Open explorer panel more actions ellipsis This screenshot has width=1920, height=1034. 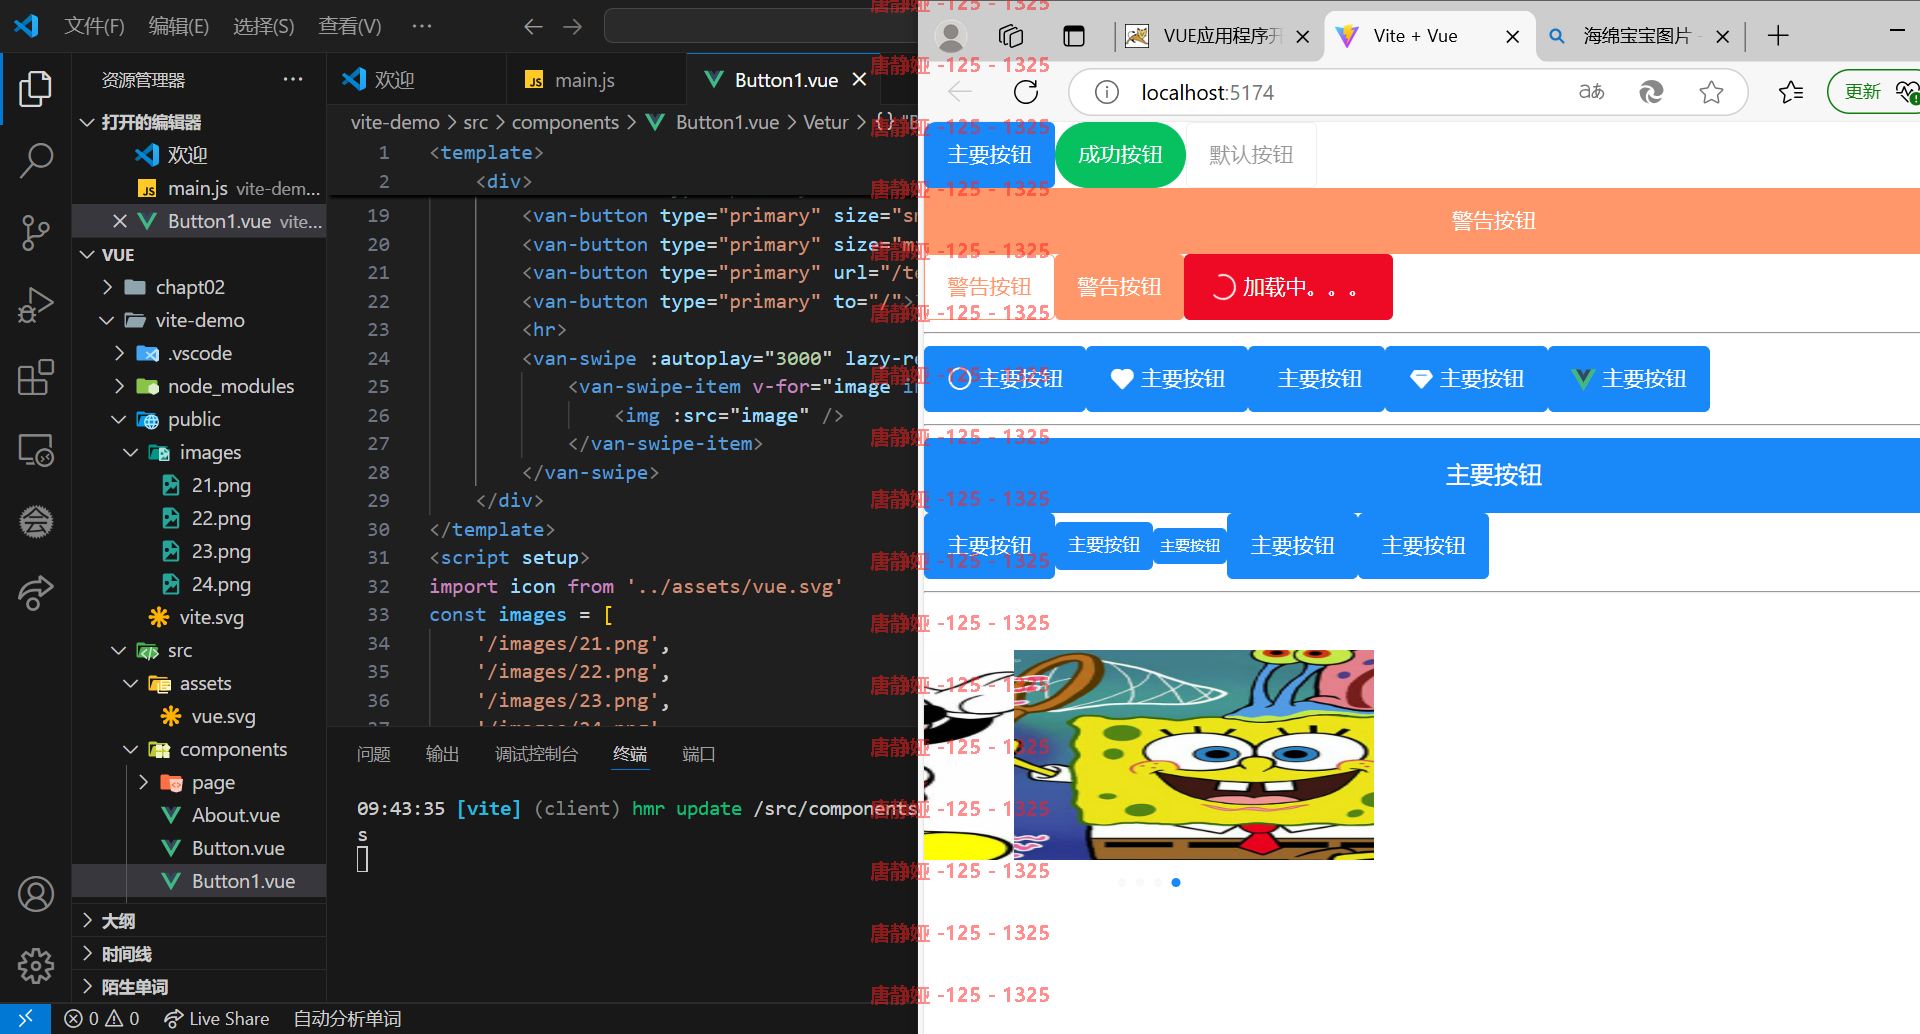(x=293, y=79)
